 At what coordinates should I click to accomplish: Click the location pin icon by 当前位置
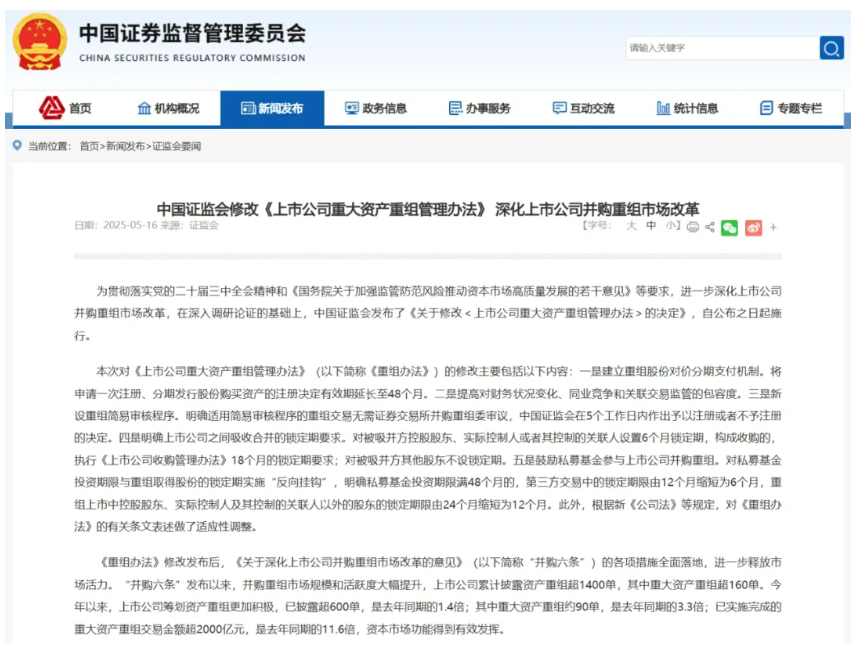[x=18, y=145]
